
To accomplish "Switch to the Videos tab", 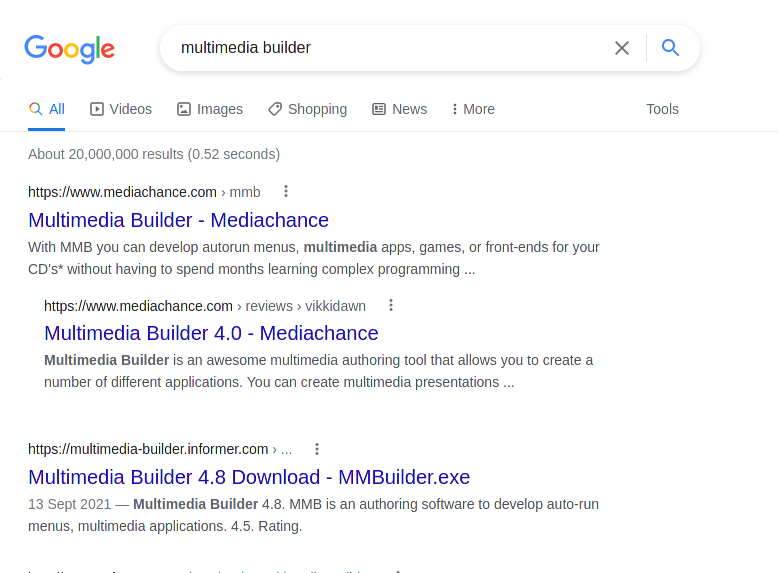I will tap(121, 109).
